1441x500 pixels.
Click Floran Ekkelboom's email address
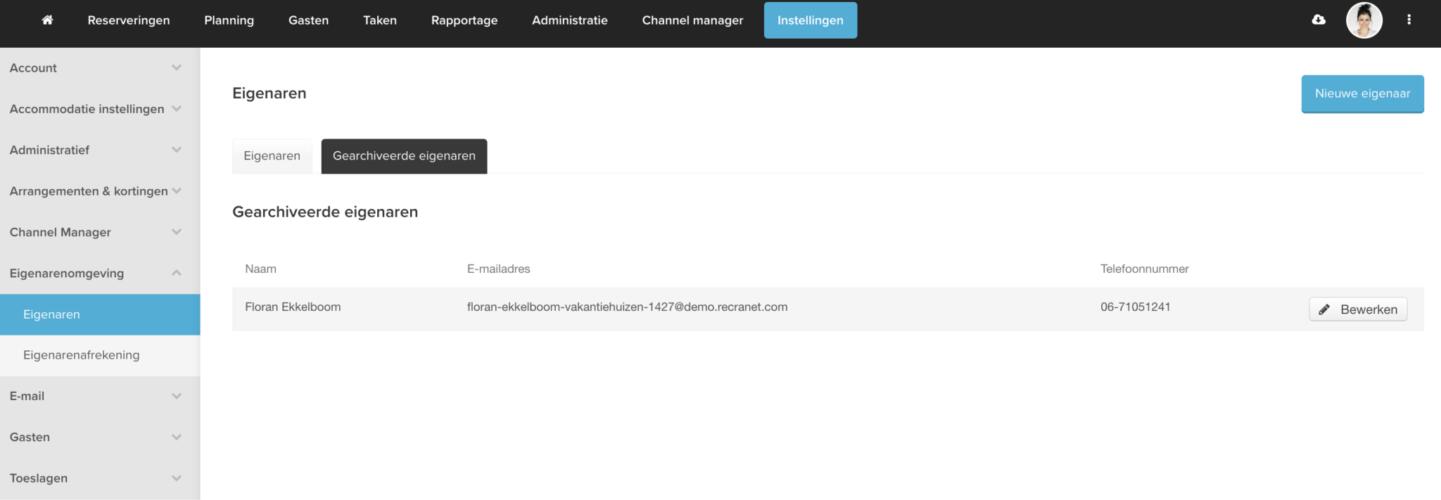pyautogui.click(x=627, y=307)
